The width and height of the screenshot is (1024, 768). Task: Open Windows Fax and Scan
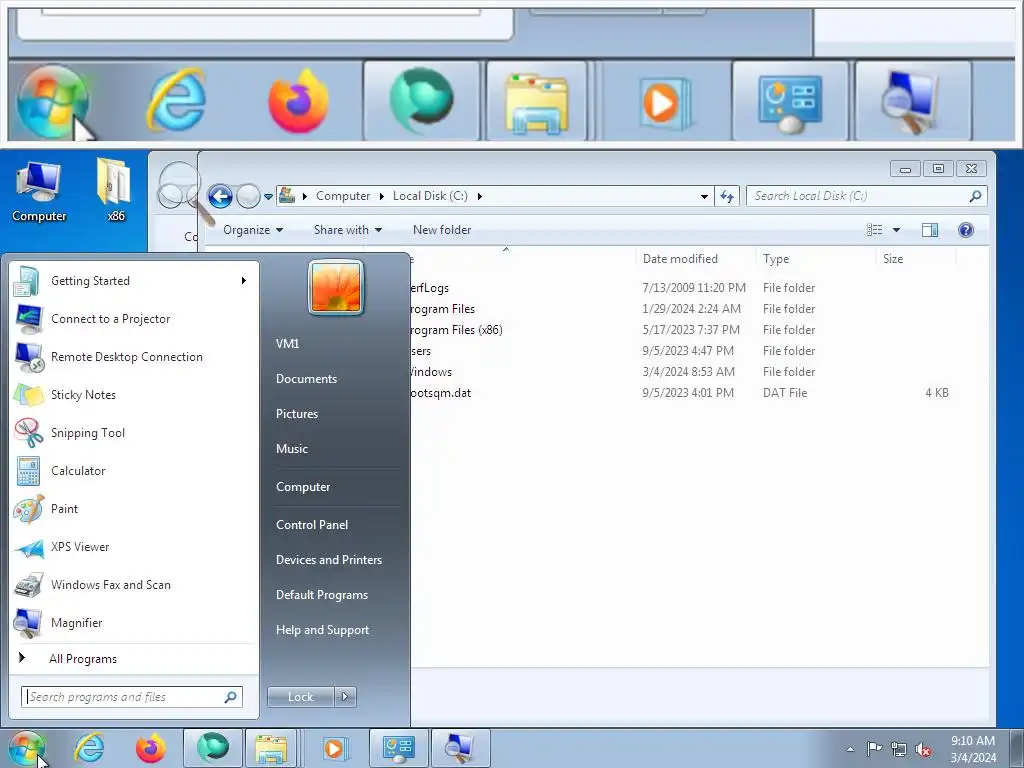click(133, 584)
